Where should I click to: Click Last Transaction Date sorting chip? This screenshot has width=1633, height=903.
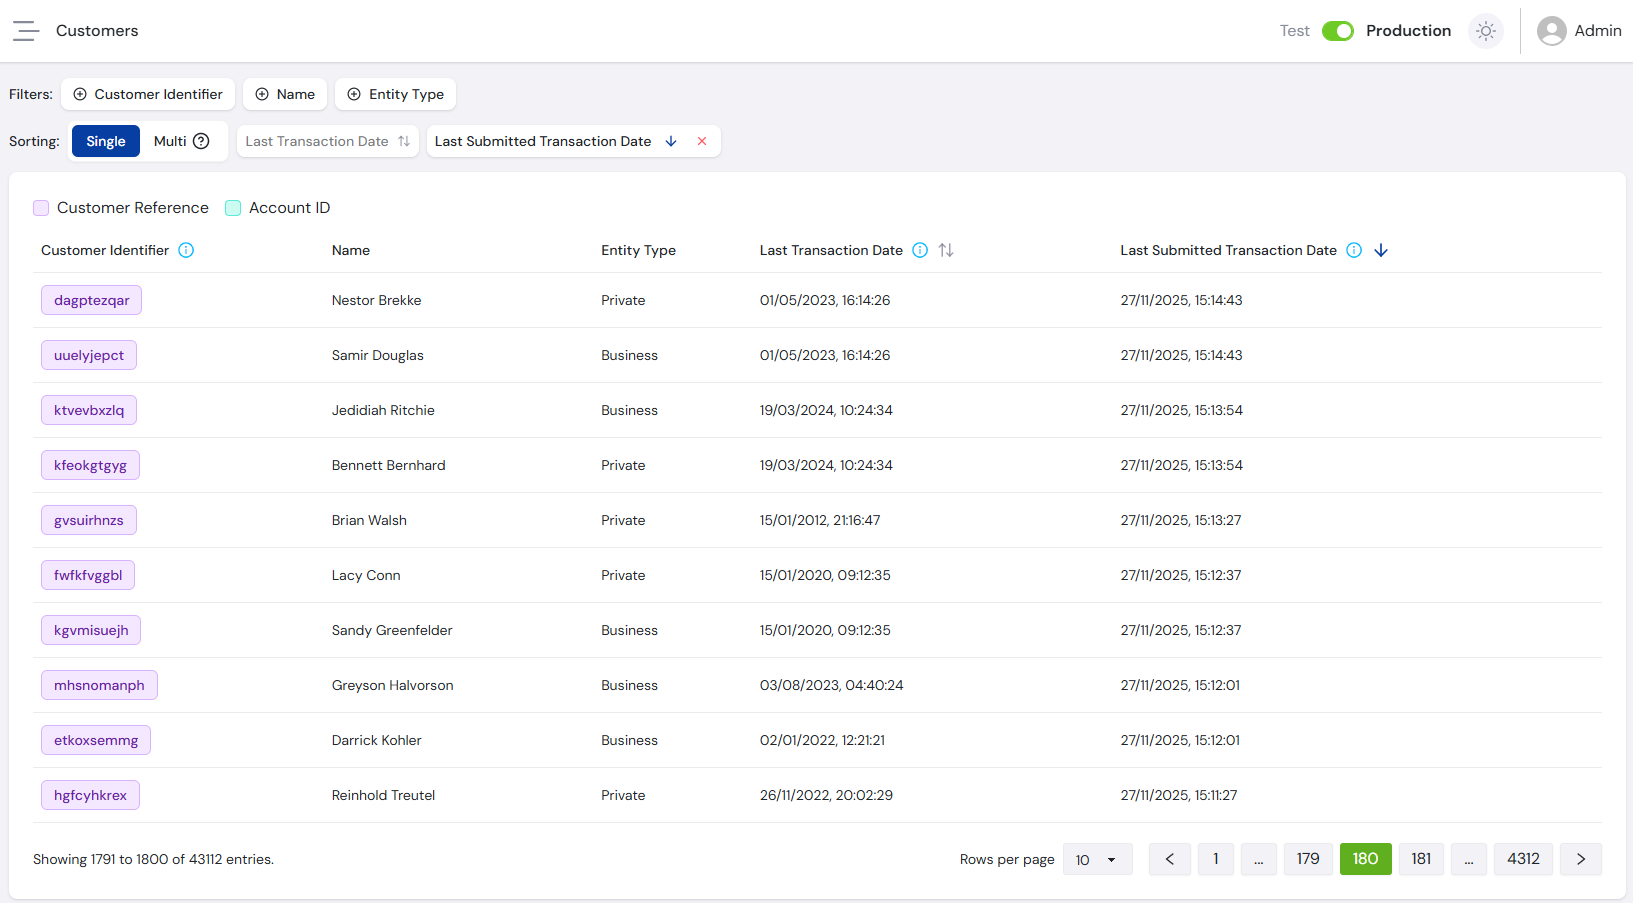coord(328,141)
